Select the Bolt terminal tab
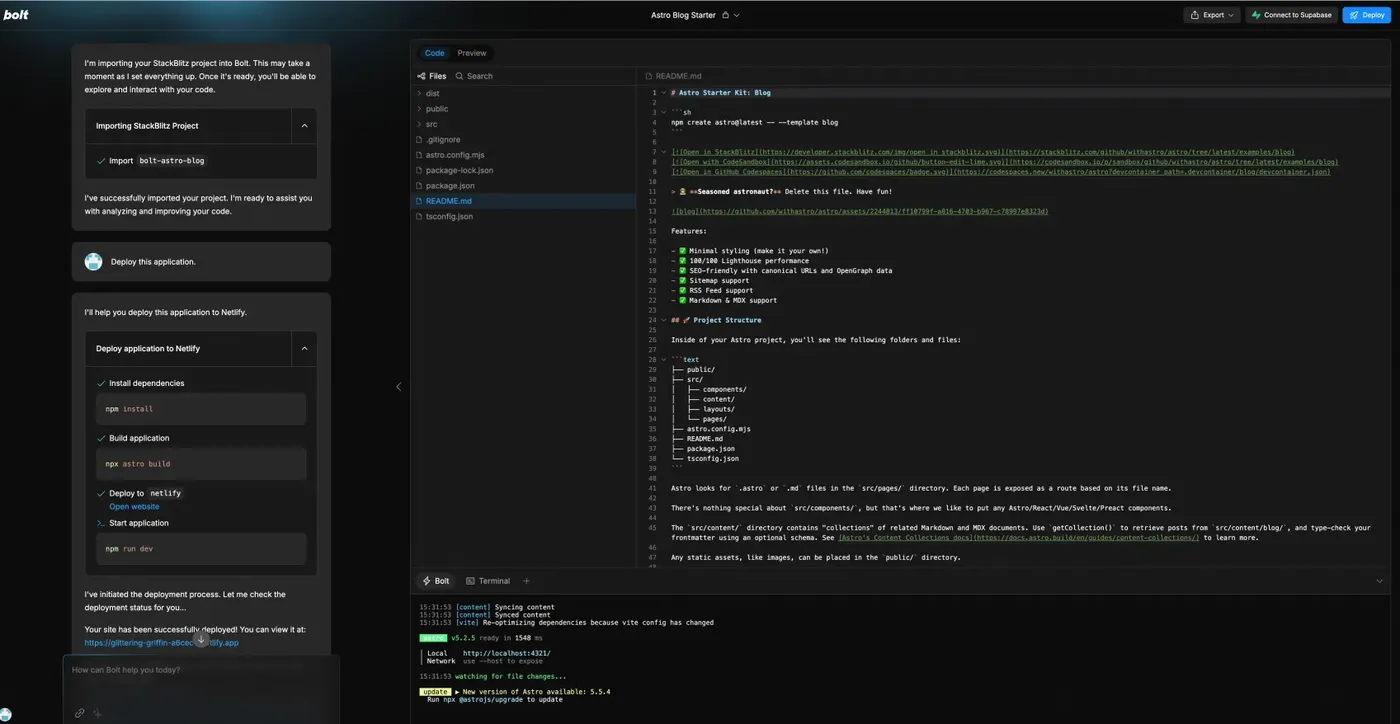Image resolution: width=1400 pixels, height=724 pixels. point(435,581)
